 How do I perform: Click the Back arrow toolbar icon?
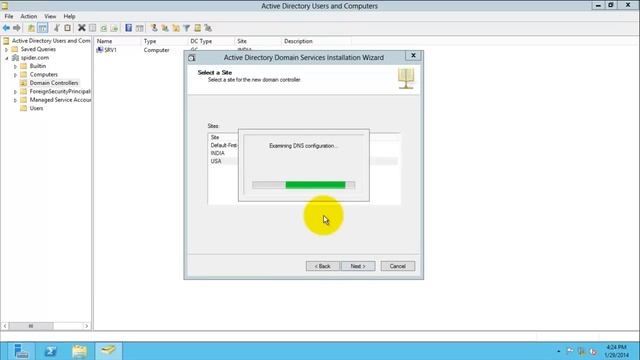[6, 28]
